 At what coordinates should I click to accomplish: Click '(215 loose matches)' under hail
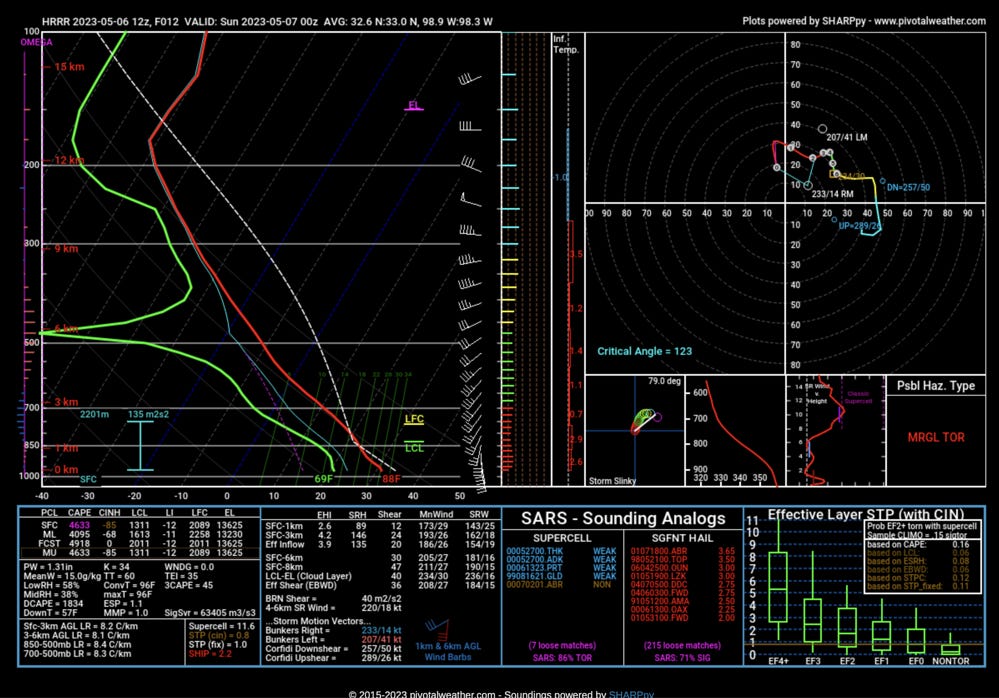point(682,645)
